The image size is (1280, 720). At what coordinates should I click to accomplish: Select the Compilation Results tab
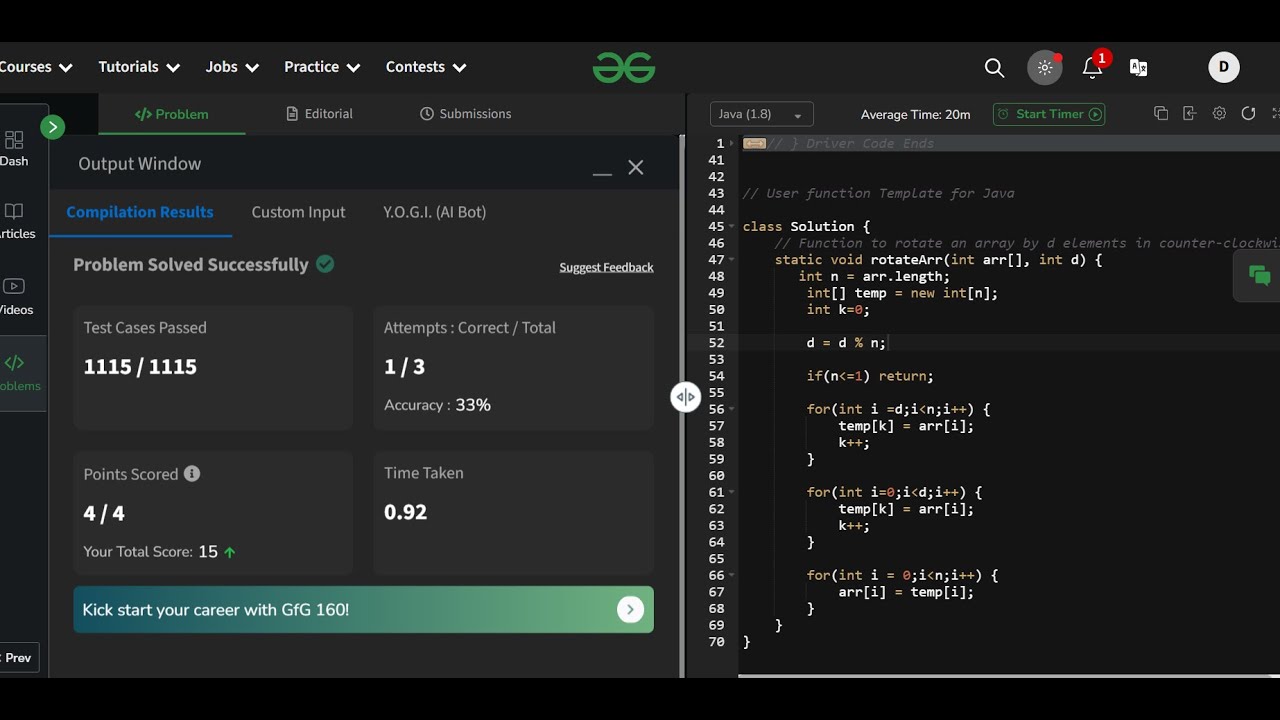140,212
